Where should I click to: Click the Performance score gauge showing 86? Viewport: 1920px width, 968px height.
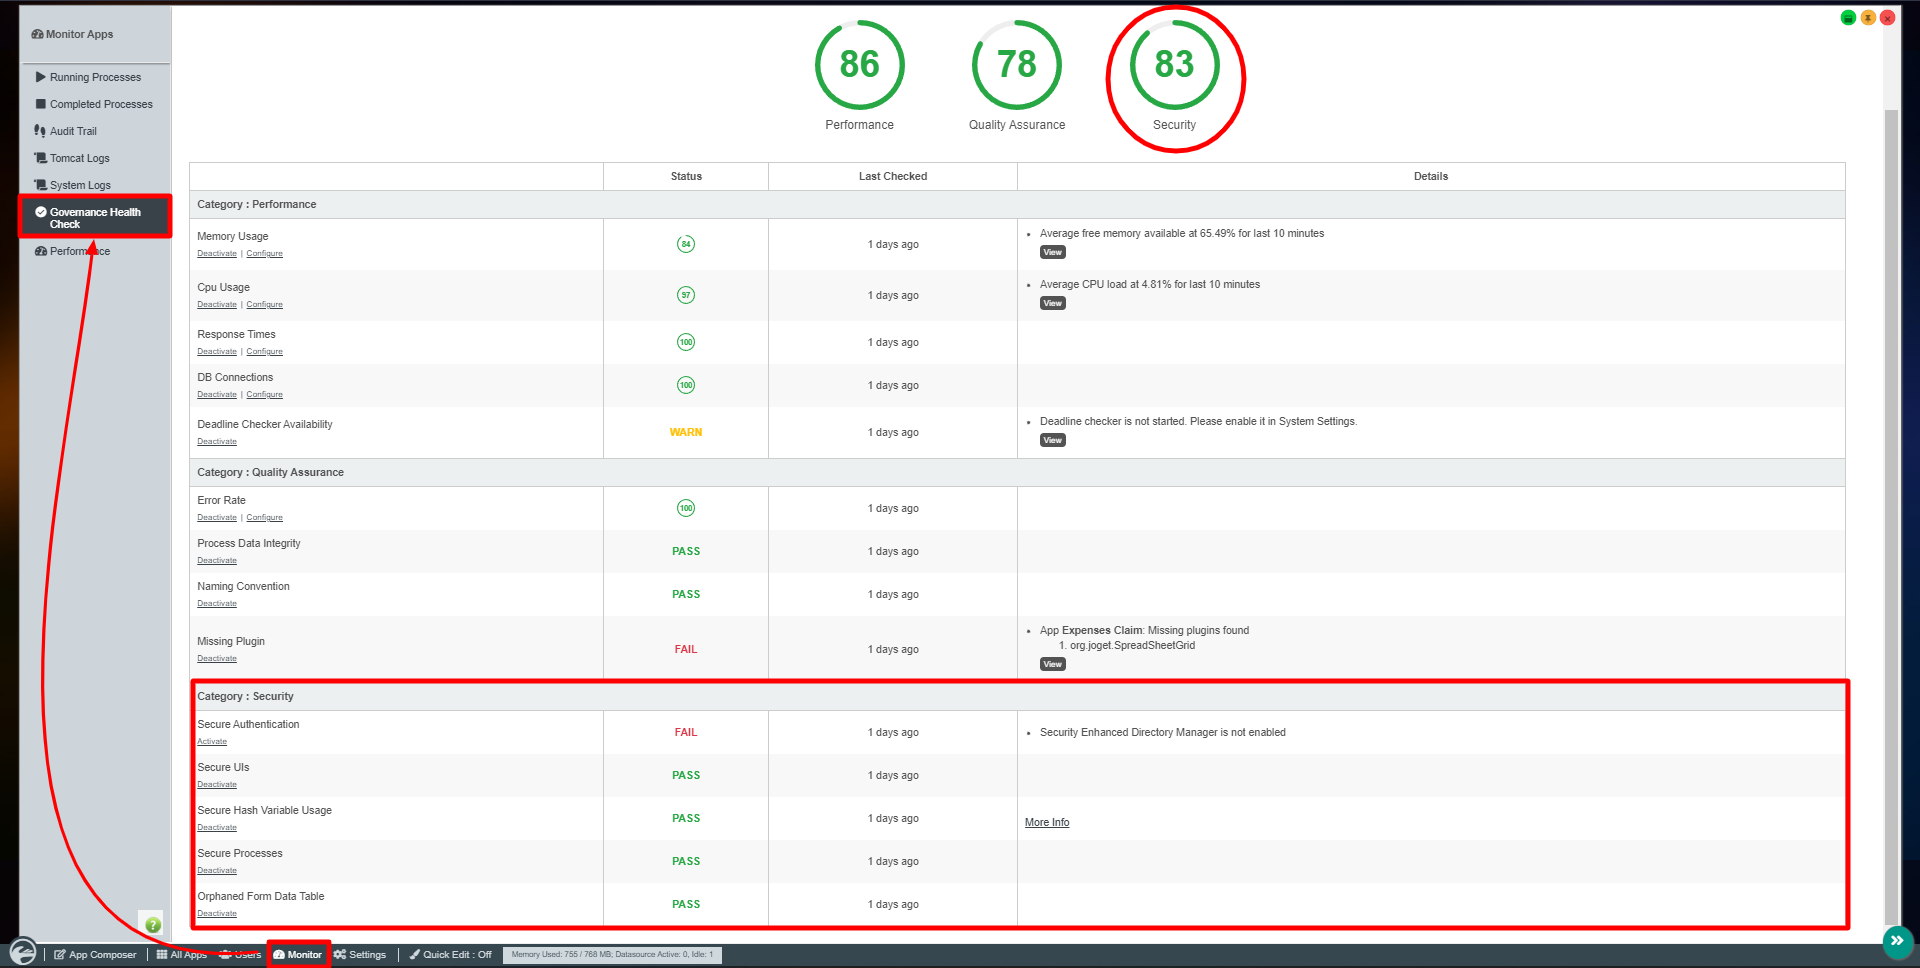click(859, 66)
